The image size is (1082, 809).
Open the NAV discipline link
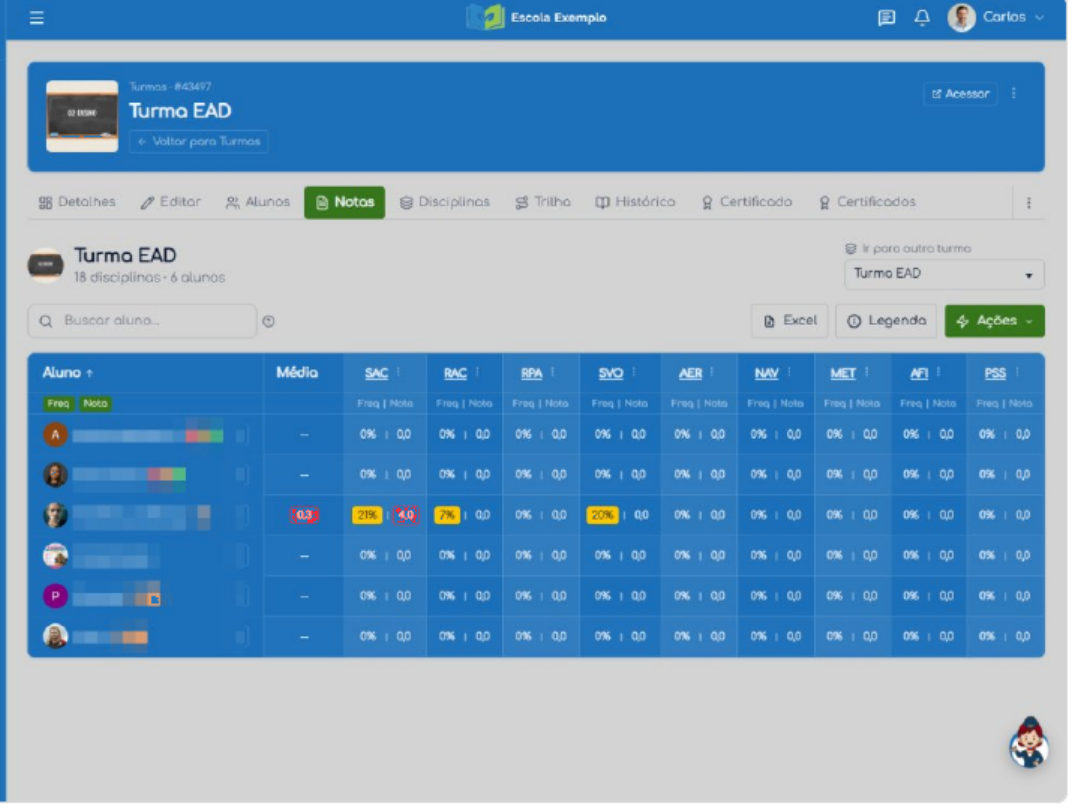(767, 373)
